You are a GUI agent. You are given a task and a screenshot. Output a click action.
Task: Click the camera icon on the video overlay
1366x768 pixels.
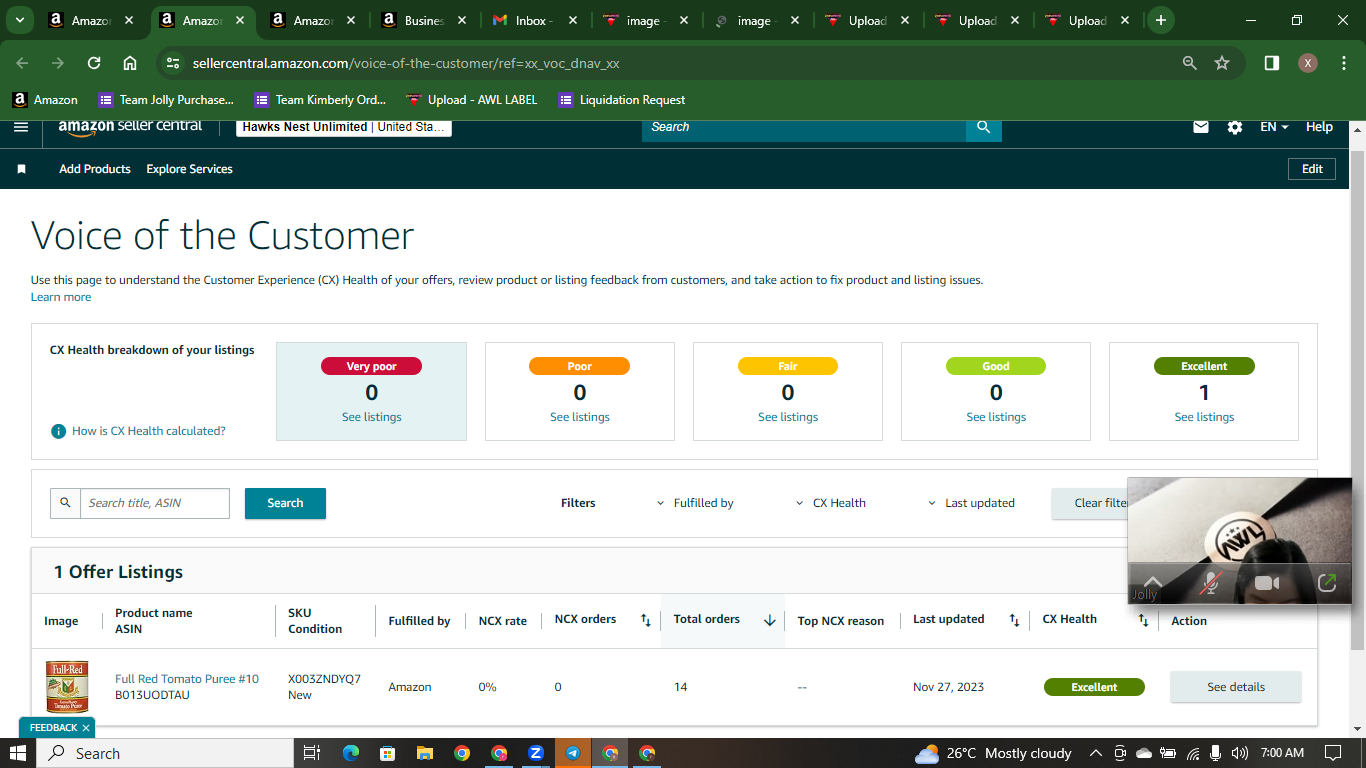pos(1267,583)
